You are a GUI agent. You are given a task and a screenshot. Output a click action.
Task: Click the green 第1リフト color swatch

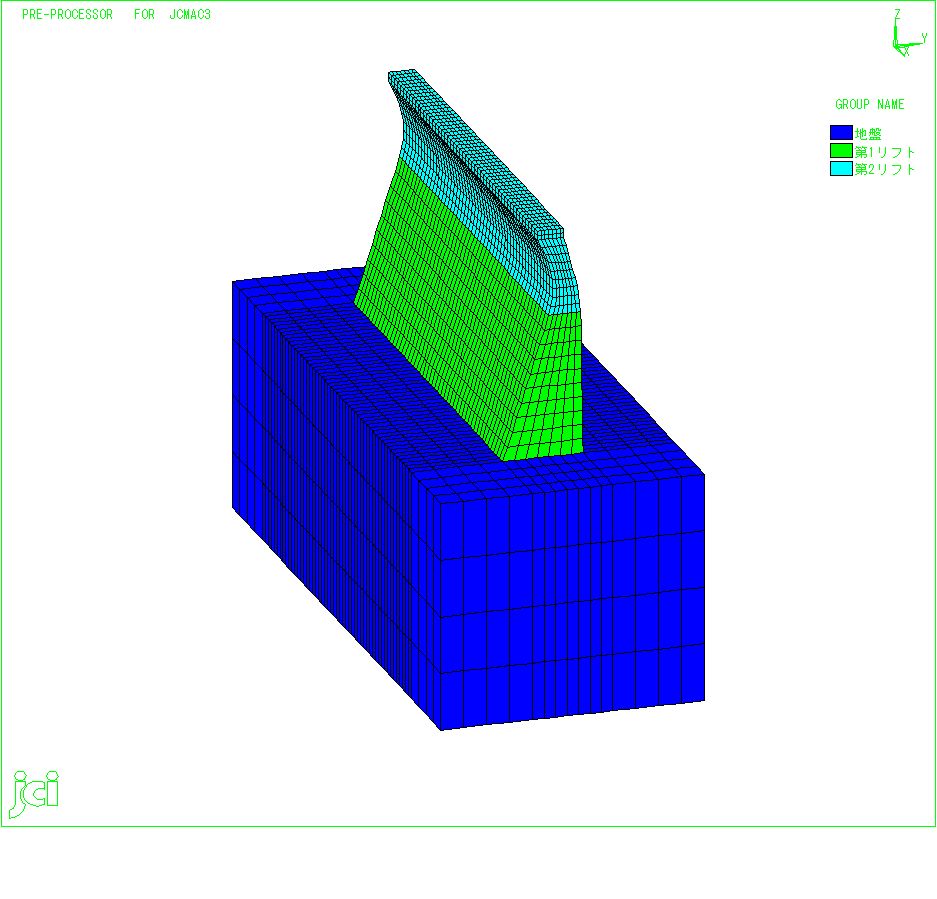[x=841, y=151]
